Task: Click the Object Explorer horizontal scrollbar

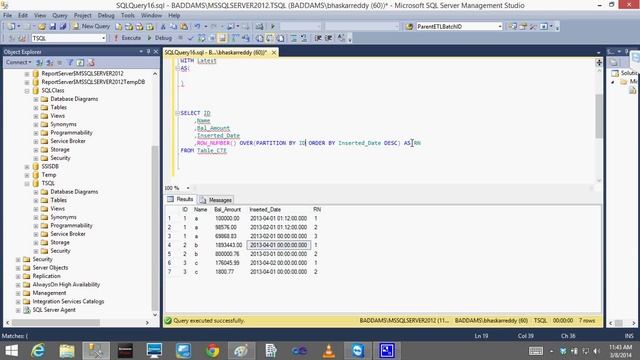Action: pos(56,322)
